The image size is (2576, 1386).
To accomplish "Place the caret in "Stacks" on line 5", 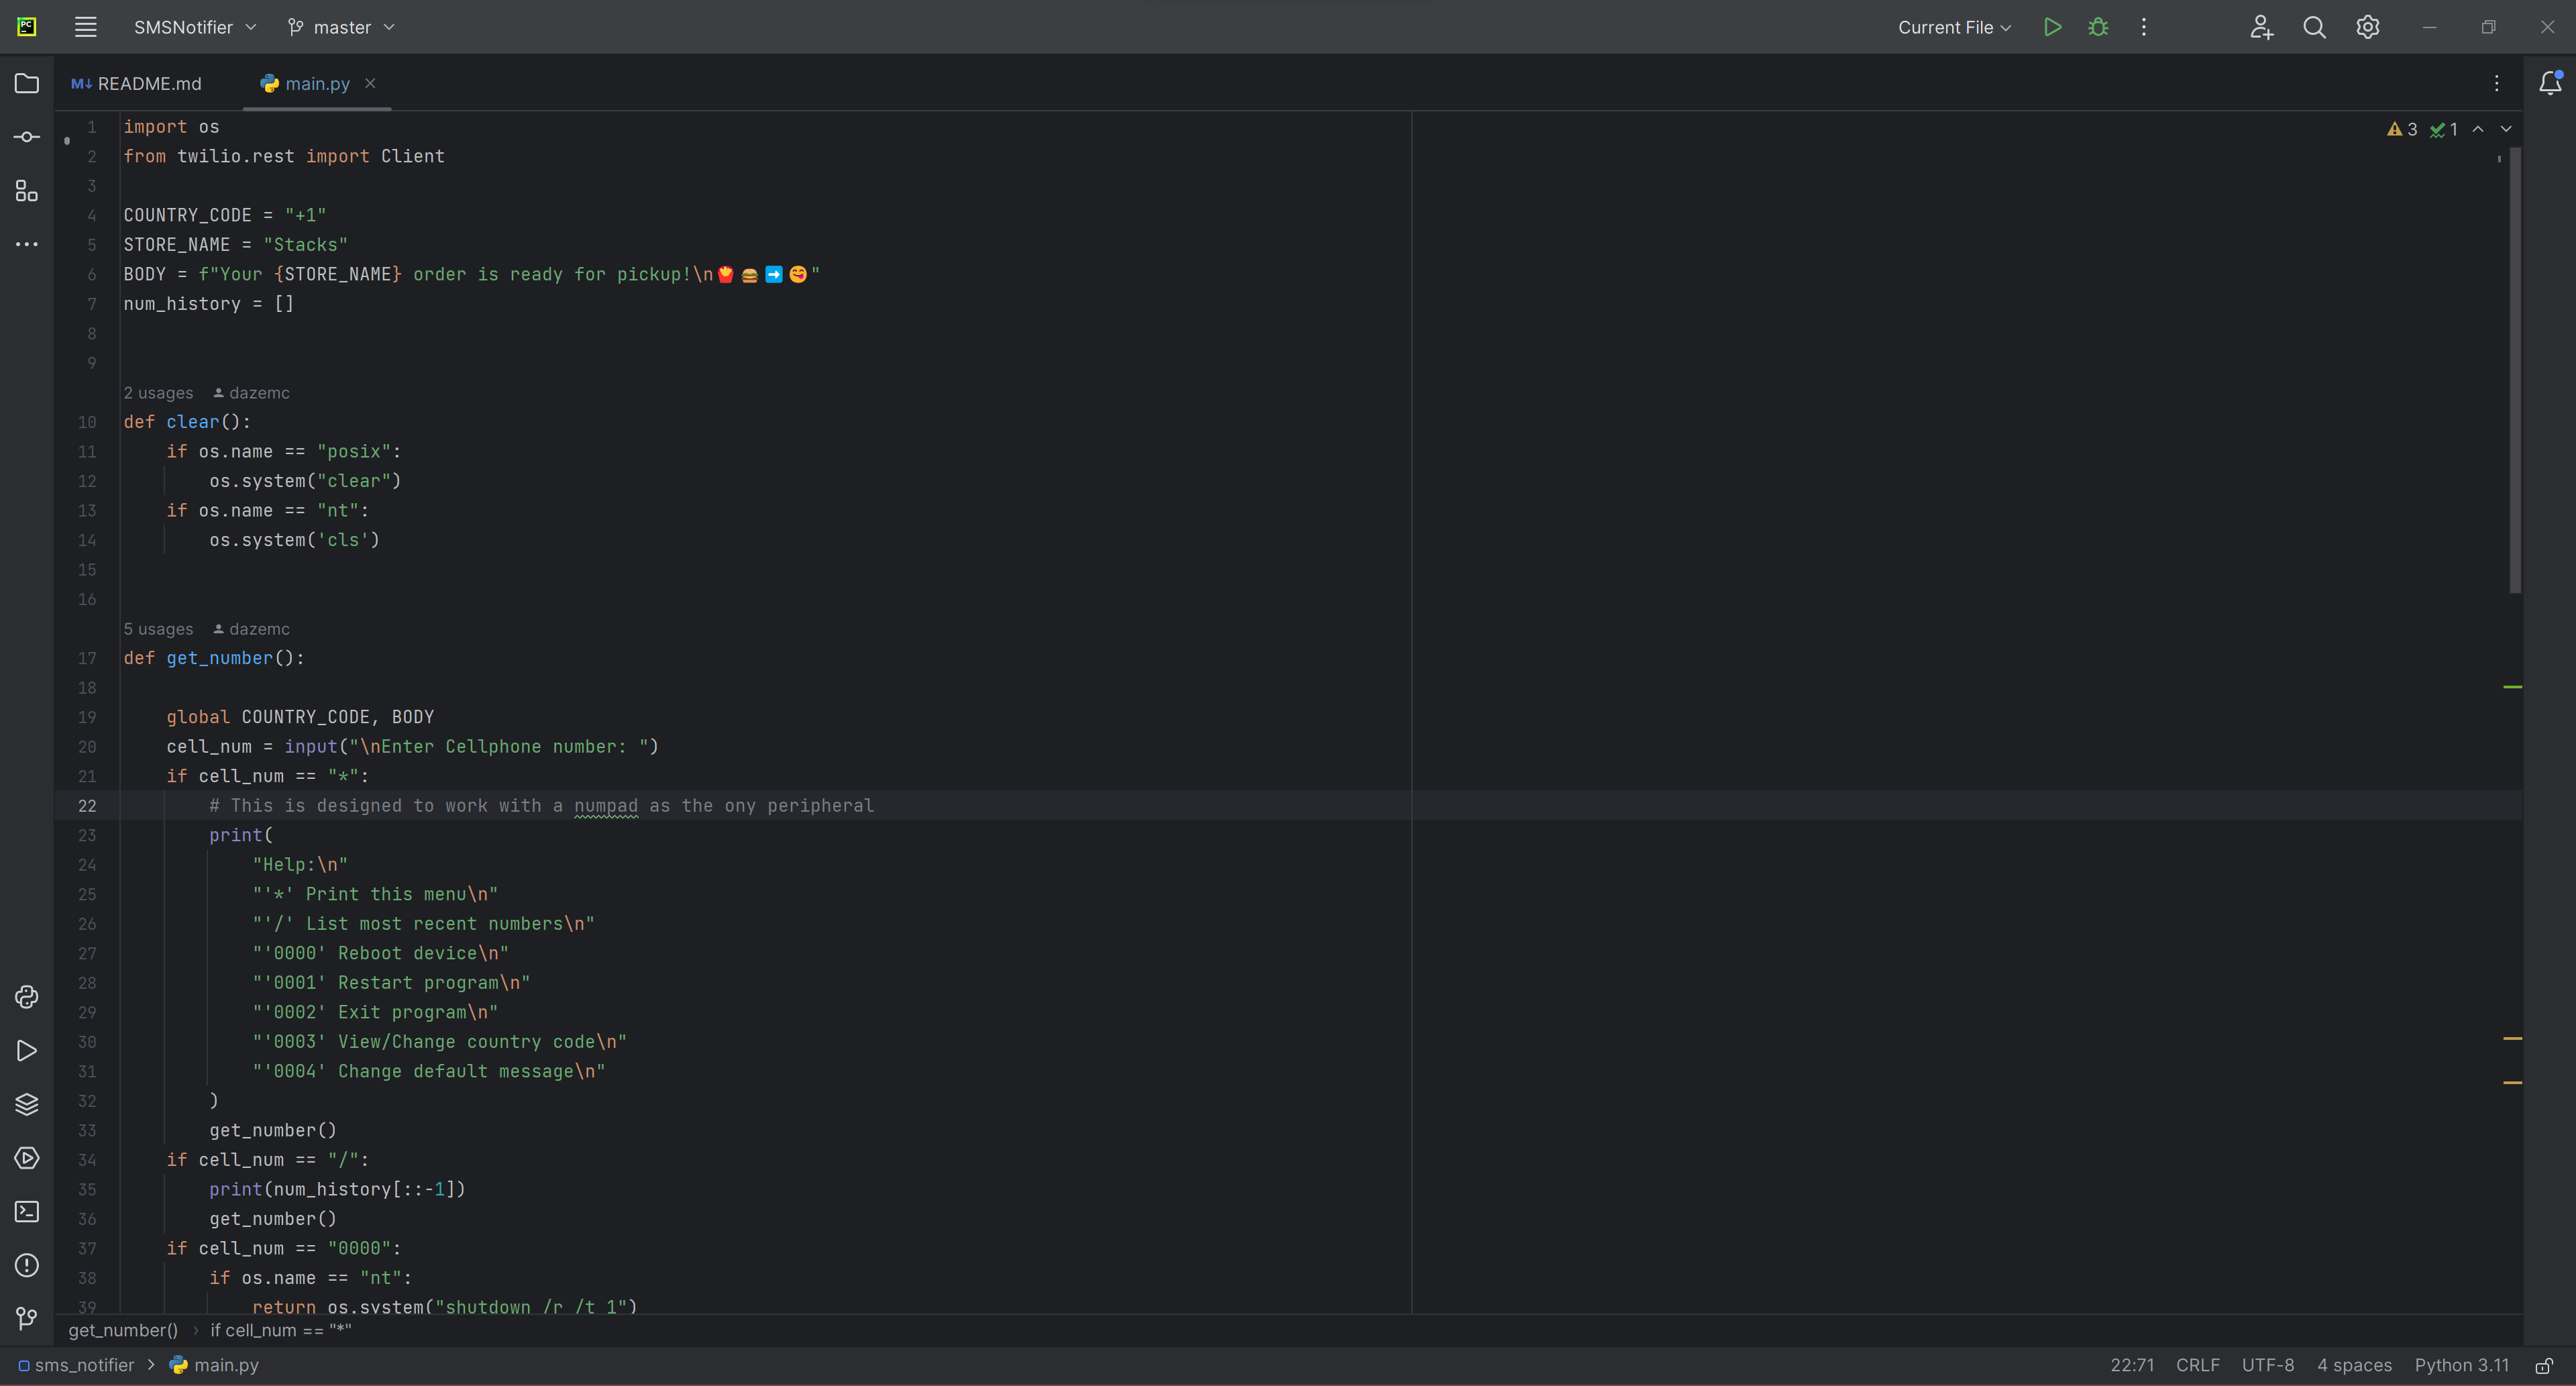I will 305,245.
